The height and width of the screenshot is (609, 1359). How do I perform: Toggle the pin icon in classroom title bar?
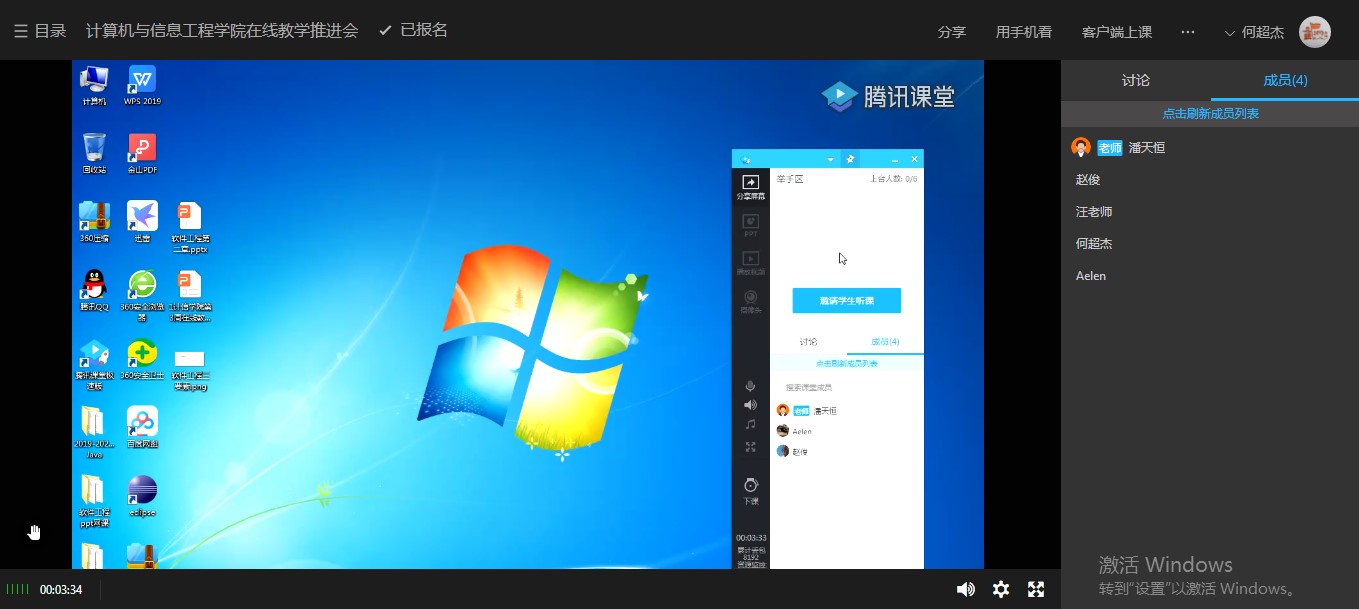(850, 159)
